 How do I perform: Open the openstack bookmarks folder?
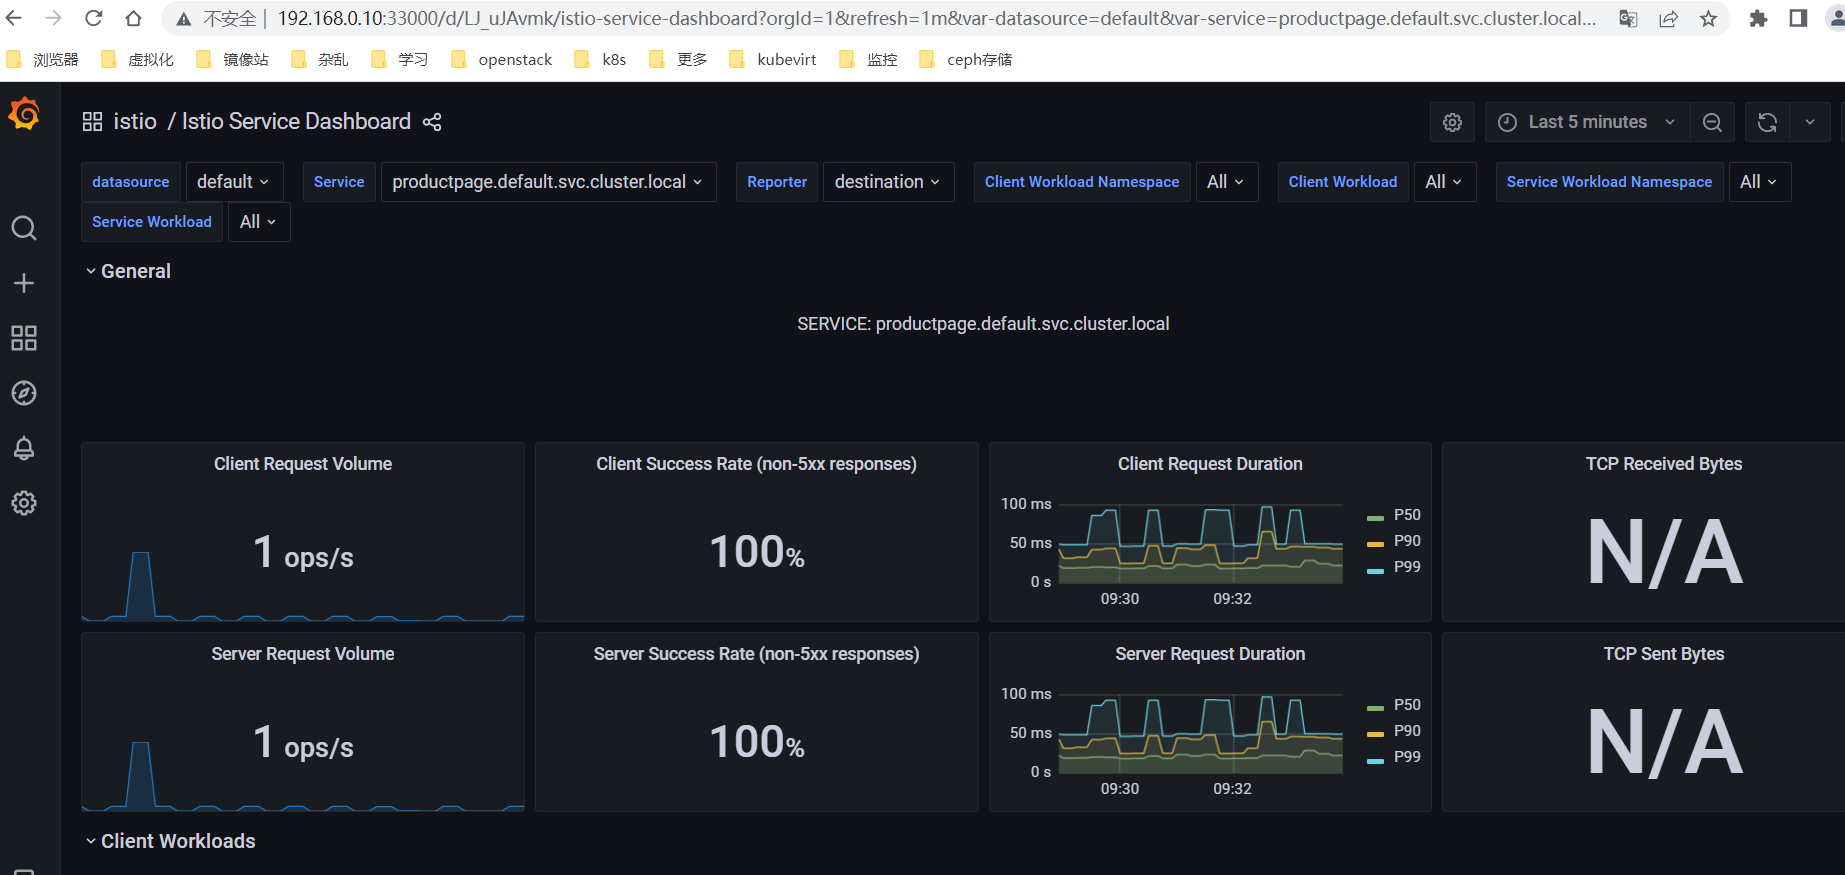[514, 60]
